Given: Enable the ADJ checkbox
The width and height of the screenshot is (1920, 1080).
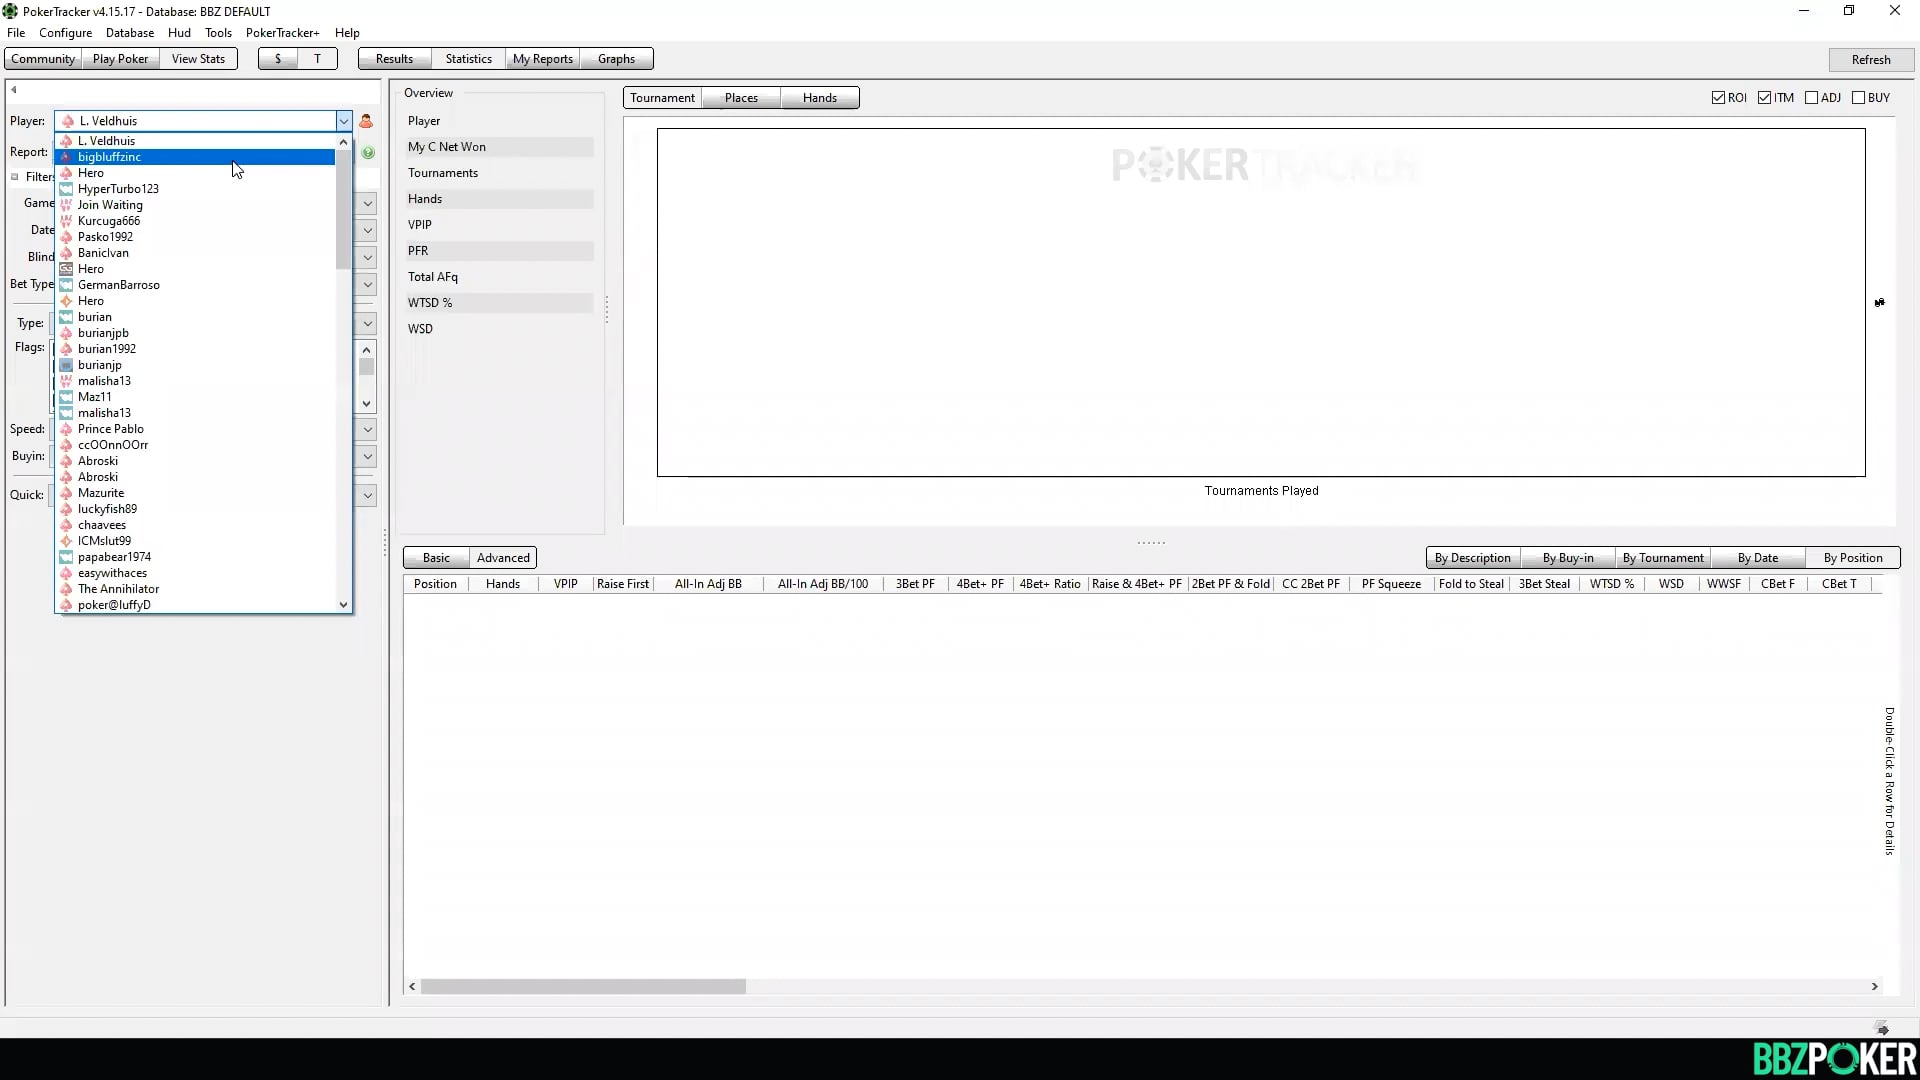Looking at the screenshot, I should [x=1811, y=98].
